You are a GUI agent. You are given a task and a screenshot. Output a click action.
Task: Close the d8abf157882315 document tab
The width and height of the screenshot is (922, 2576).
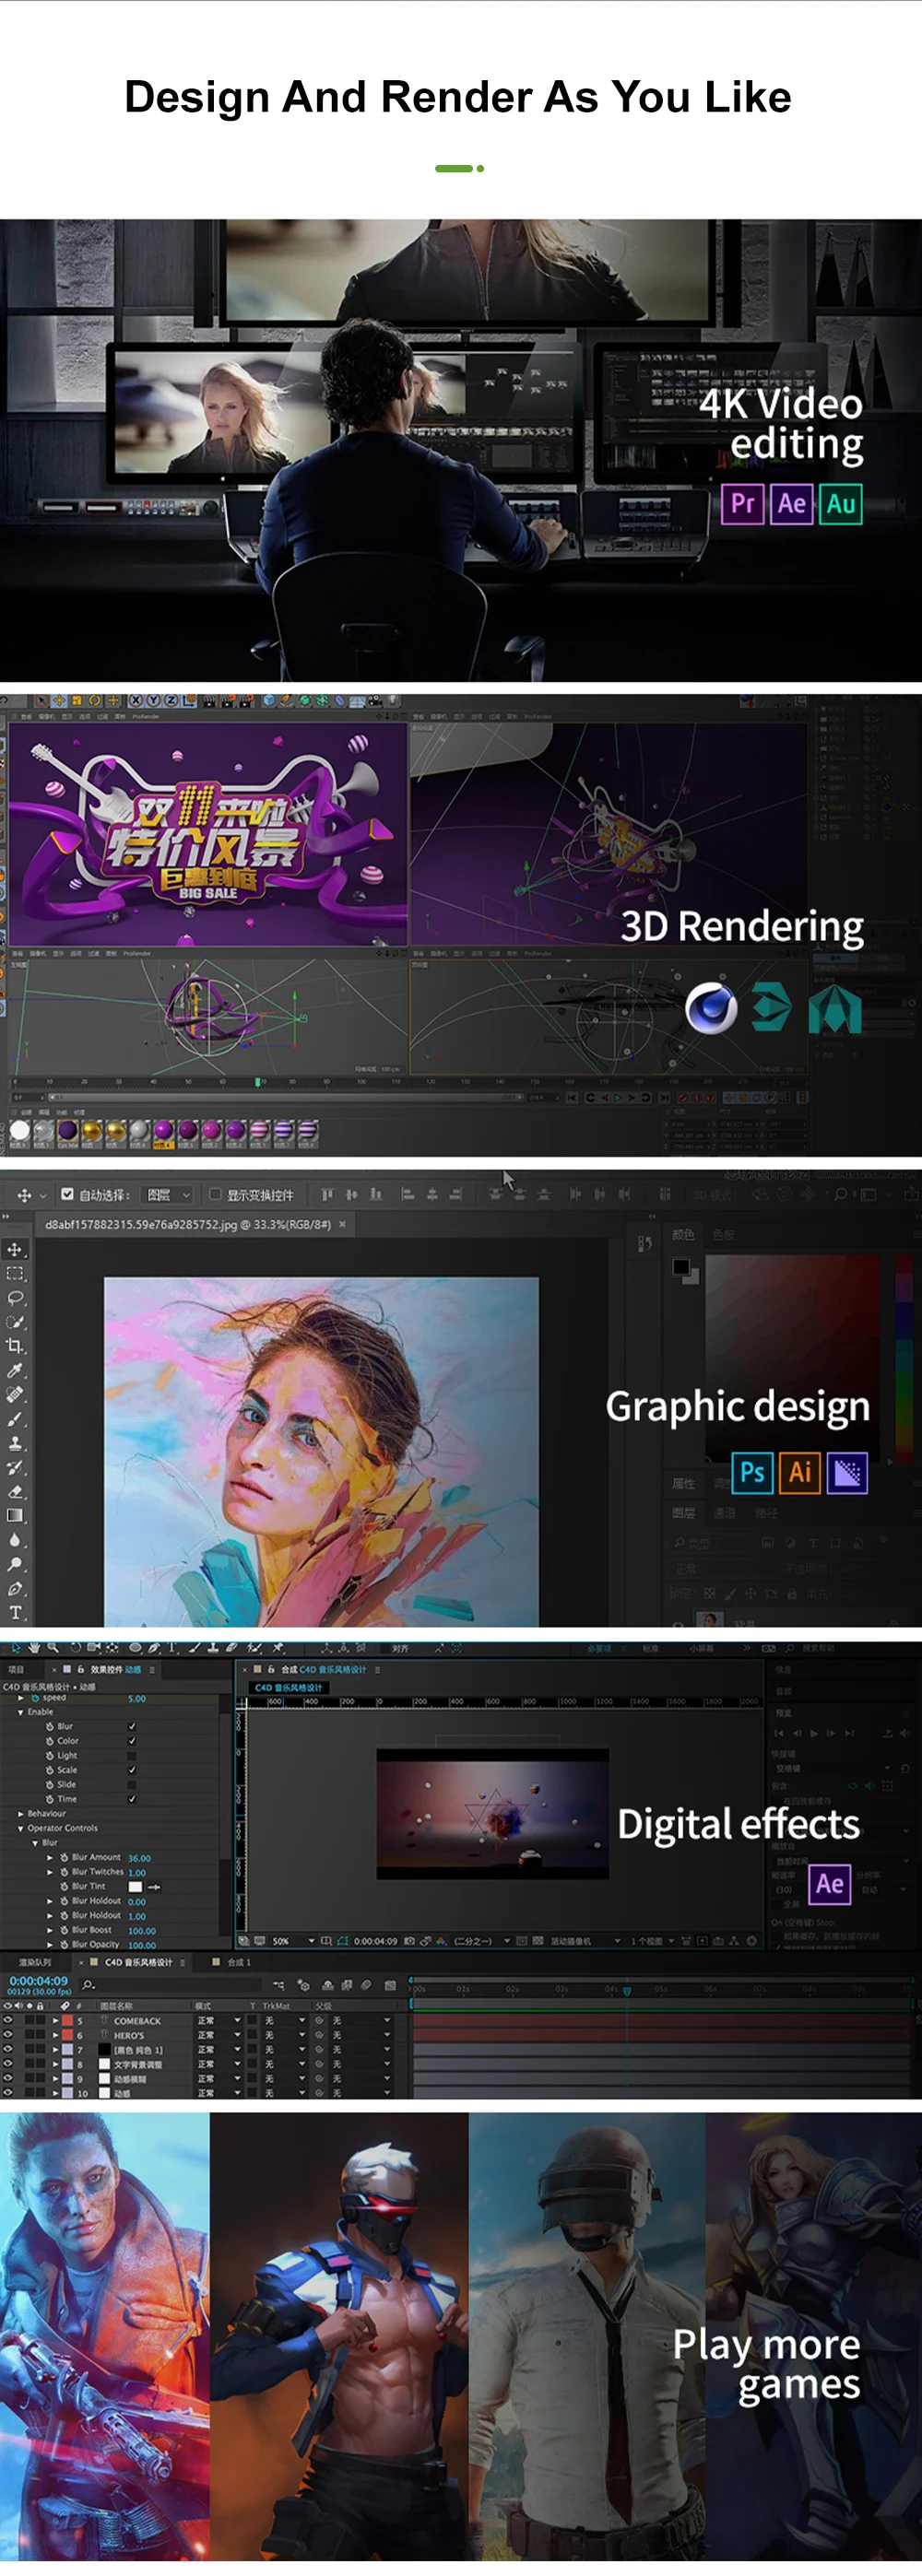342,1224
